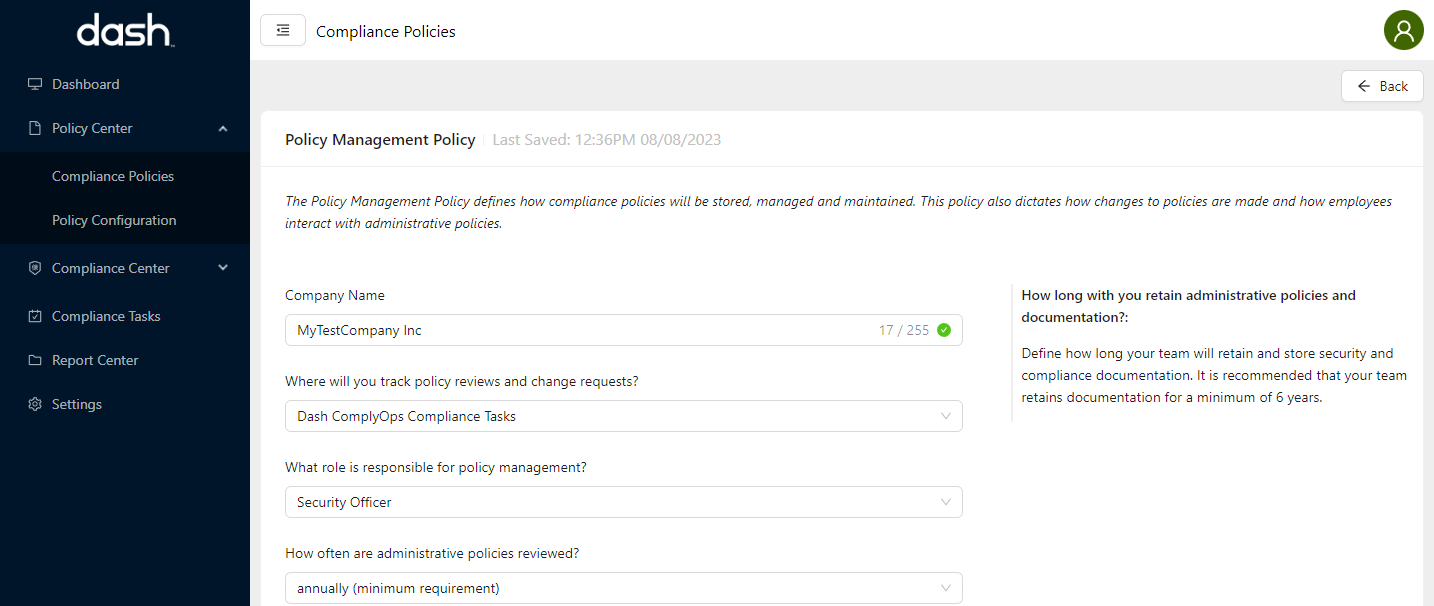This screenshot has height=606, width=1434.
Task: Open the user profile avatar
Action: (1403, 30)
